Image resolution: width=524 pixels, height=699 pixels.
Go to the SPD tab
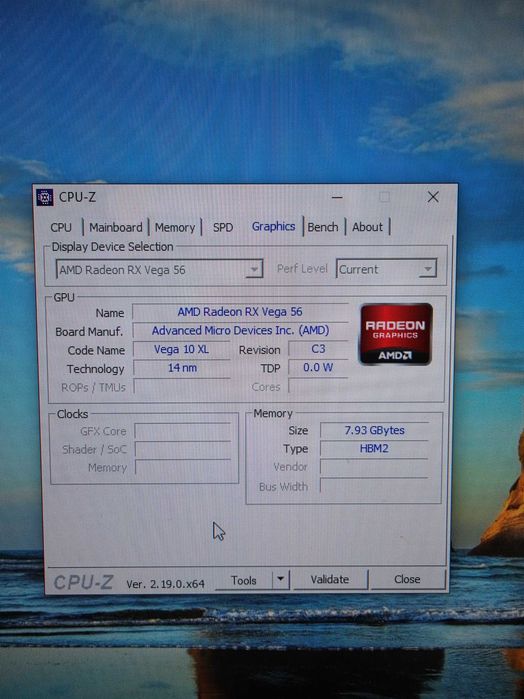[x=223, y=227]
